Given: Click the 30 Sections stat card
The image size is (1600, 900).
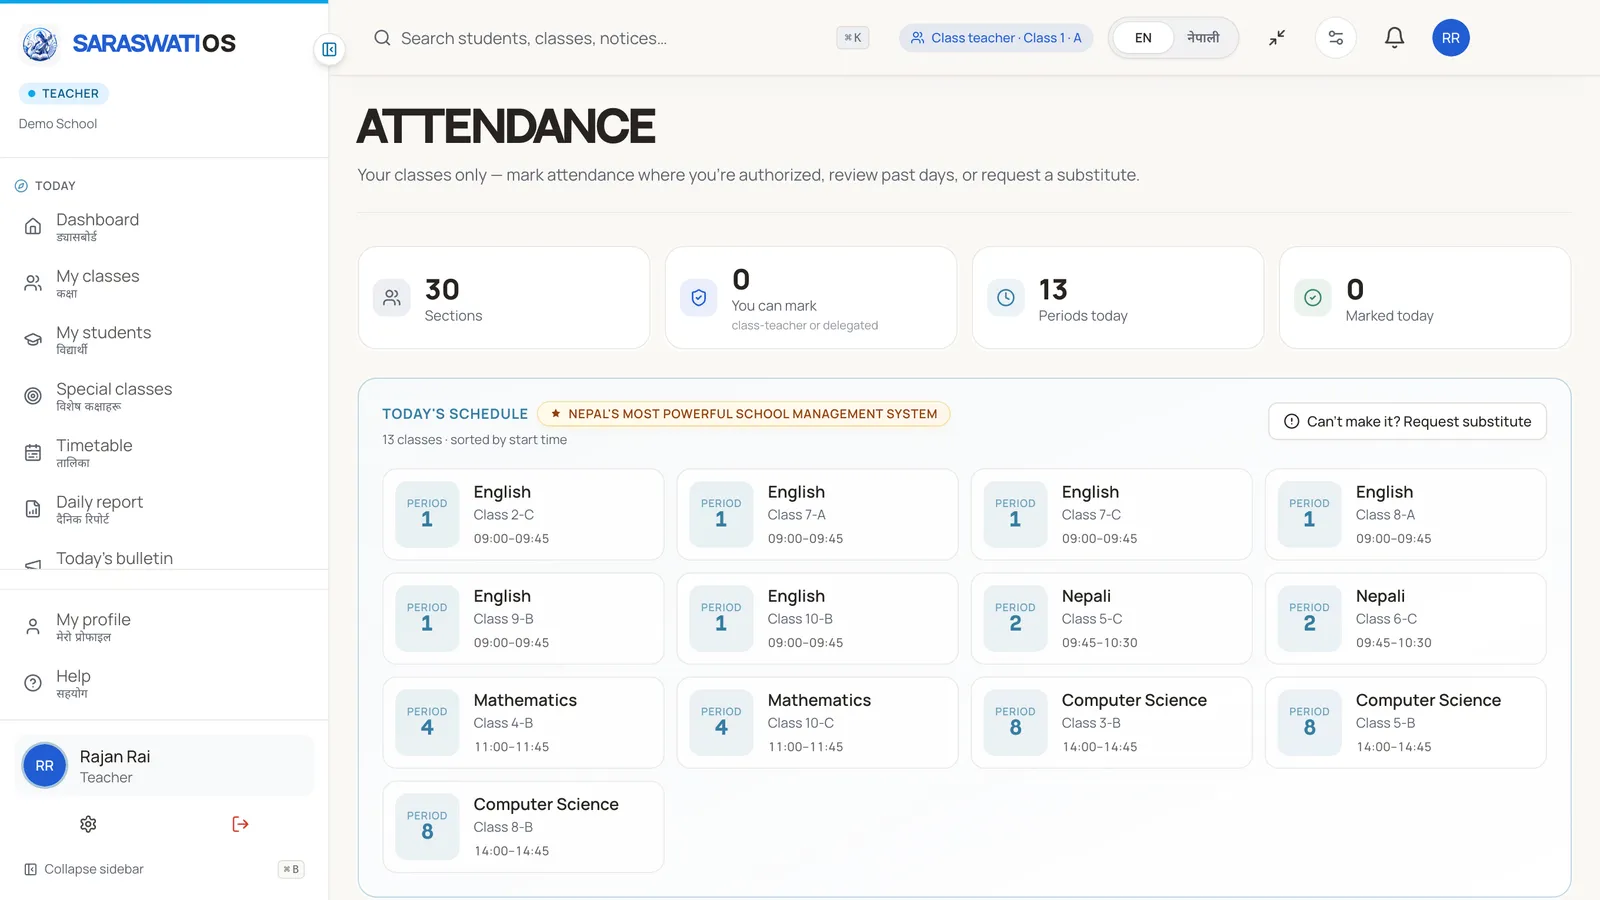Looking at the screenshot, I should (x=504, y=298).
